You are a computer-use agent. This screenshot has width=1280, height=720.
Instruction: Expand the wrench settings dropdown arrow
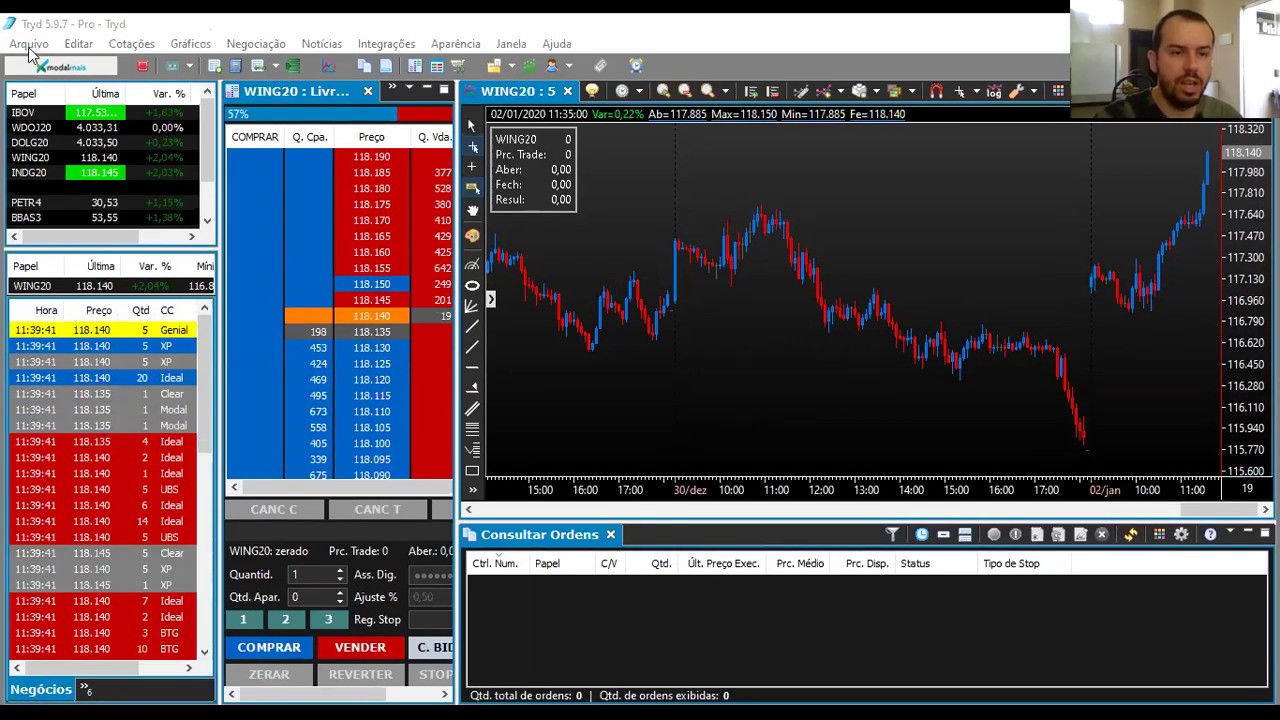(1033, 91)
